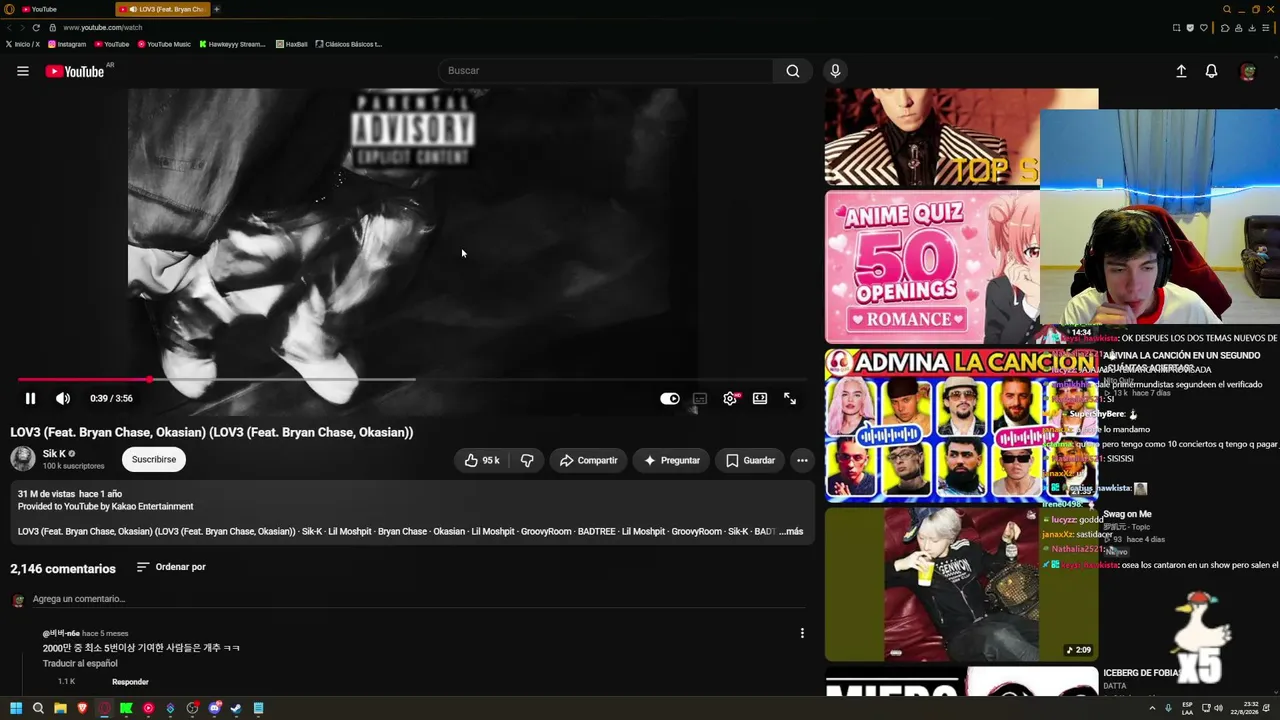Open more actions menu below video

click(x=802, y=460)
